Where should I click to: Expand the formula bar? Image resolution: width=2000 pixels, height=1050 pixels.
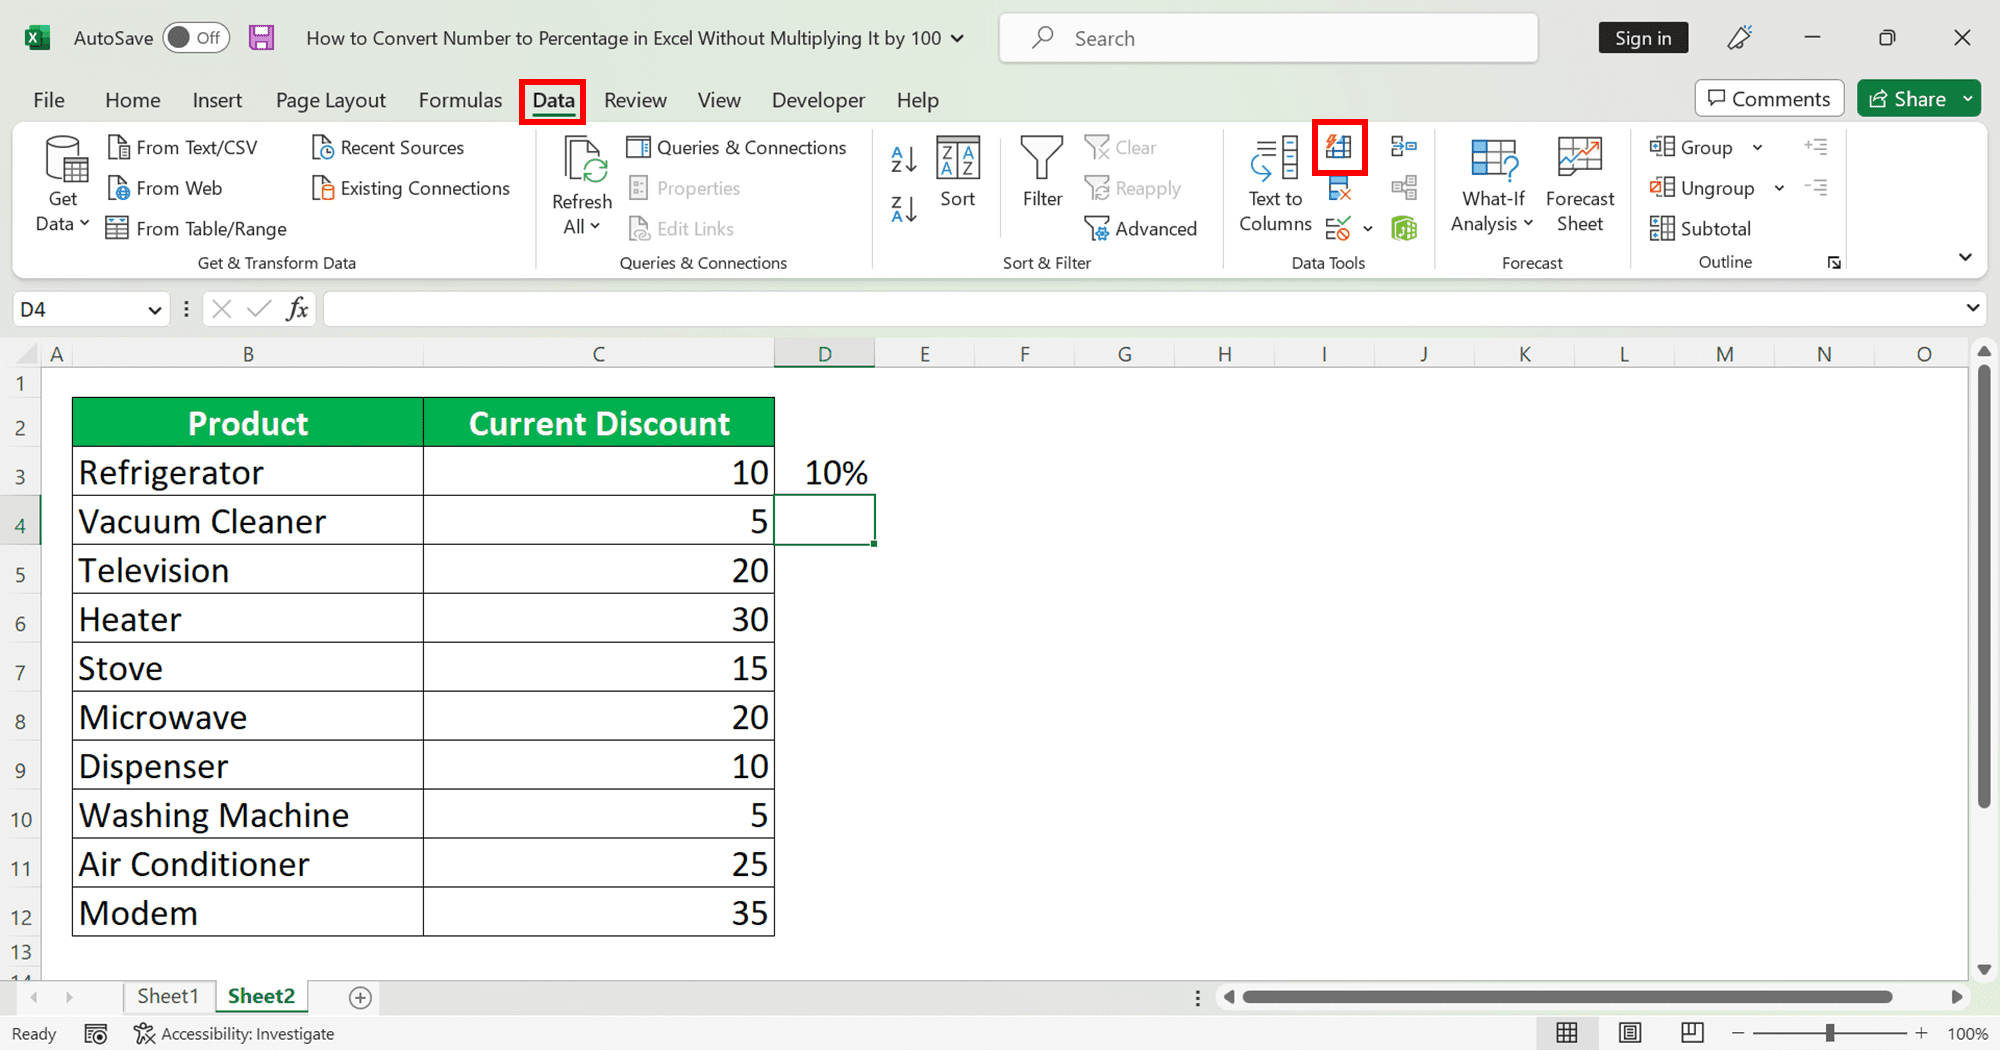click(1972, 308)
